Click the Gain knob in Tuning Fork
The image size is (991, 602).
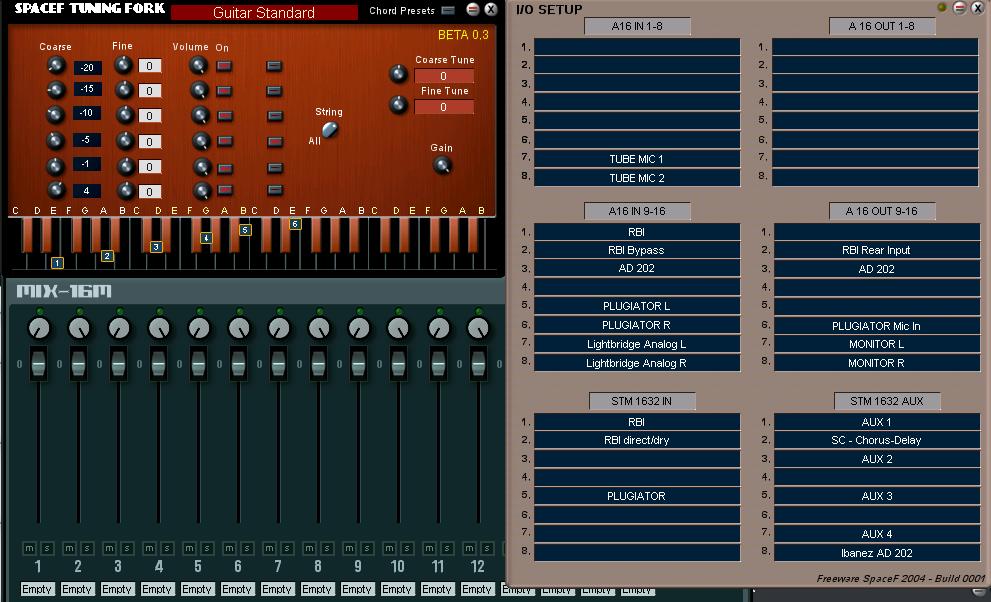pos(442,166)
